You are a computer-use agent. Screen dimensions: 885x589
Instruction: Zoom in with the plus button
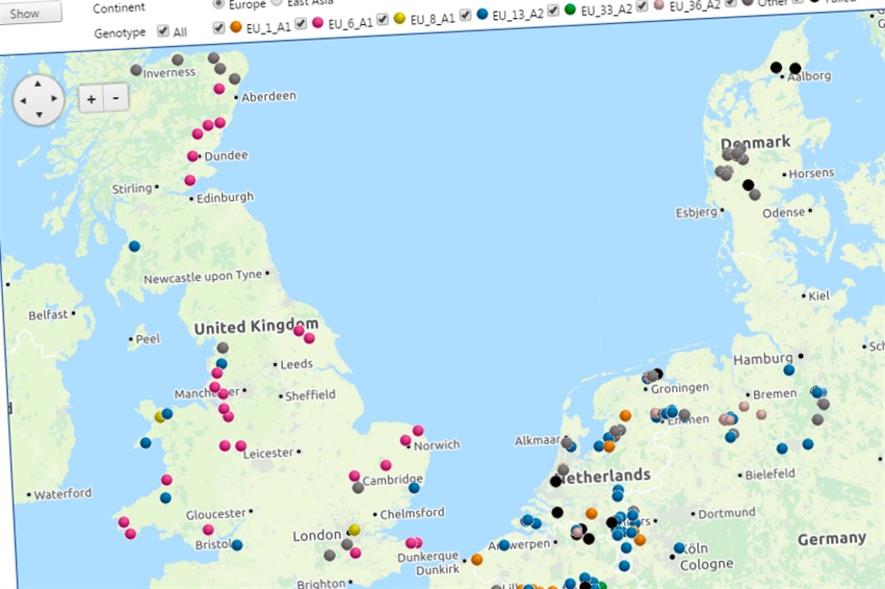[x=90, y=100]
